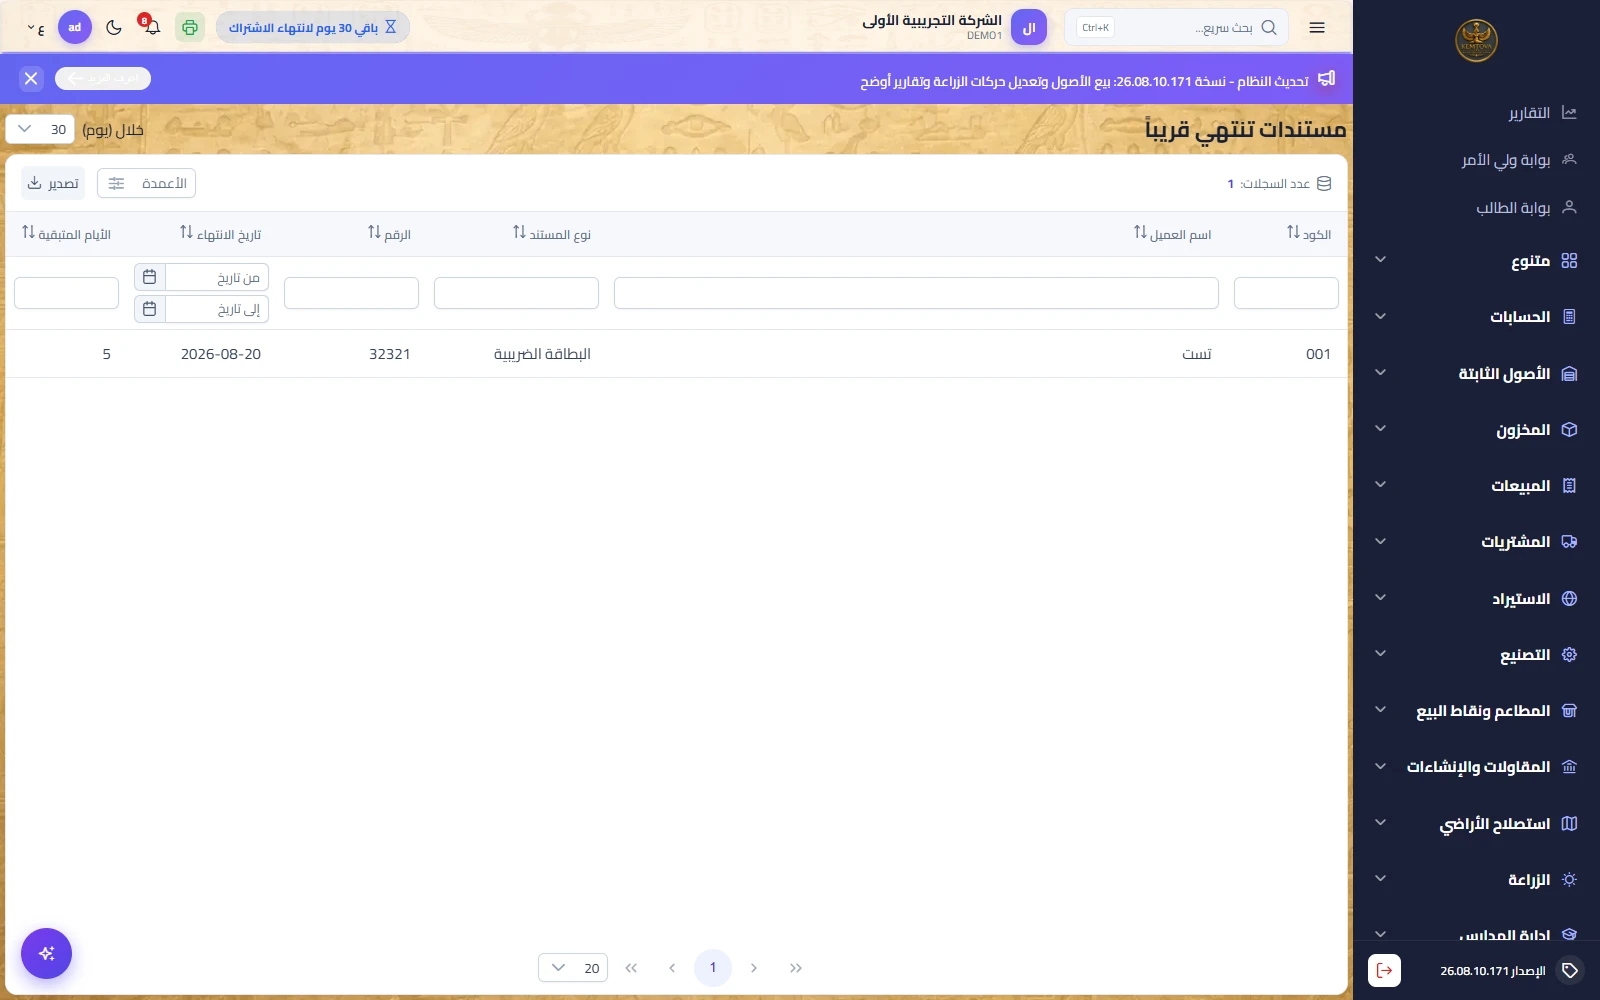Image resolution: width=1600 pixels, height=1000 pixels.
Task: Click the 'من تاريخ' date field
Action: pos(217,277)
